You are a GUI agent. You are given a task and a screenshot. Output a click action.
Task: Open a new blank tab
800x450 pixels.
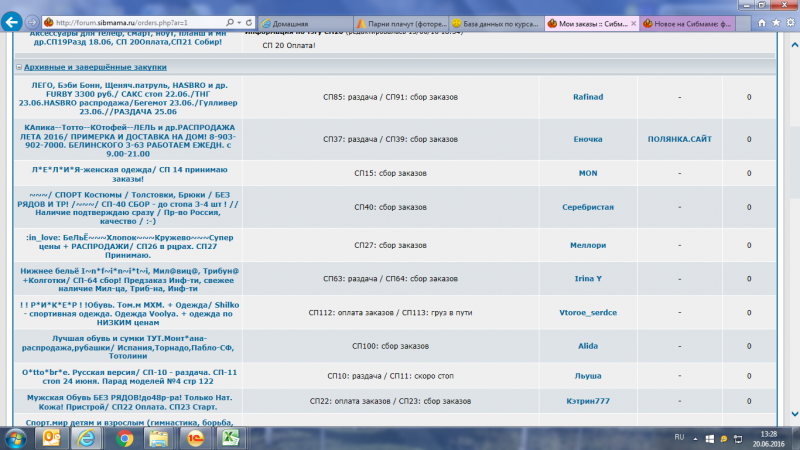pos(743,23)
